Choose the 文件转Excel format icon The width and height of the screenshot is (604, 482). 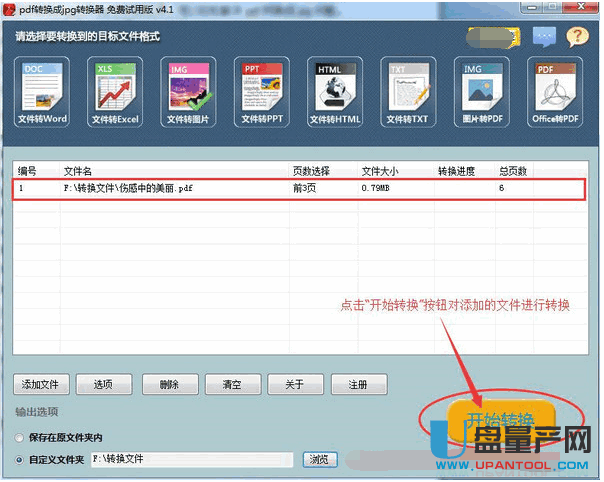(x=116, y=92)
